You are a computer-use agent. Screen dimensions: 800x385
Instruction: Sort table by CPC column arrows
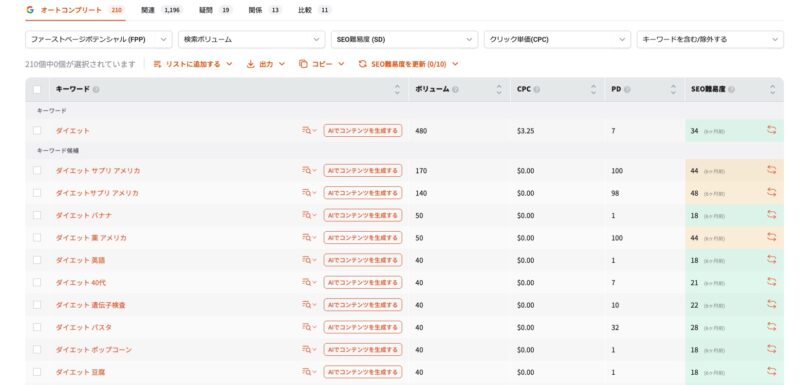click(x=593, y=89)
